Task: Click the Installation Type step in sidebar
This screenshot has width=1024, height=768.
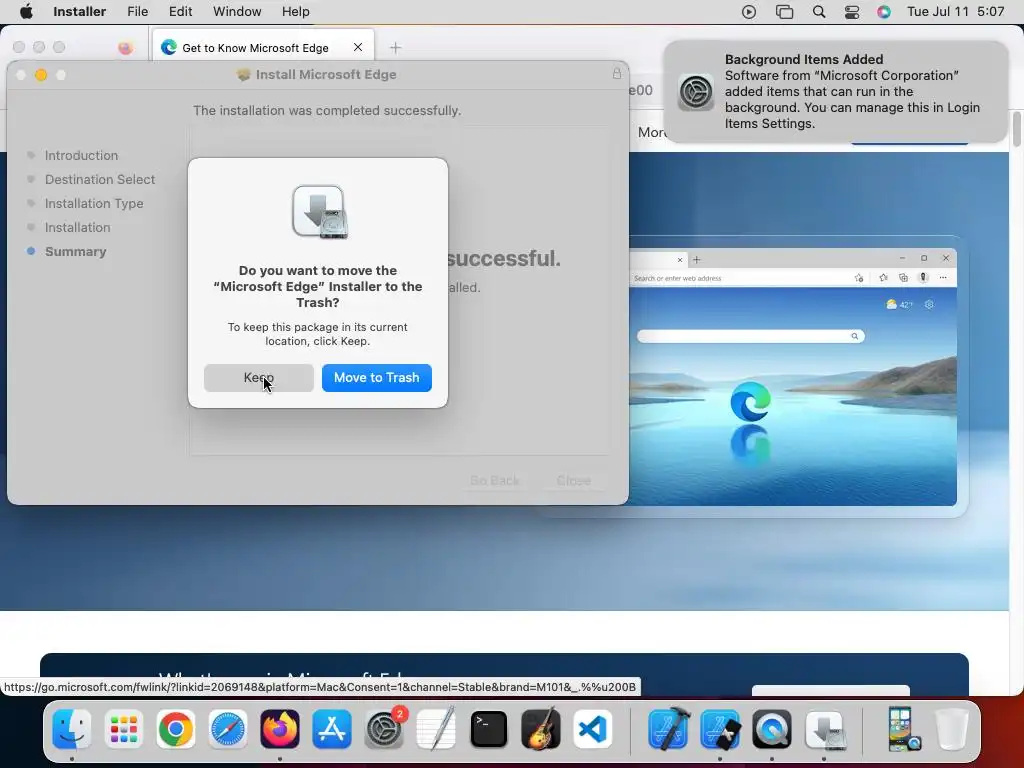Action: pyautogui.click(x=94, y=204)
